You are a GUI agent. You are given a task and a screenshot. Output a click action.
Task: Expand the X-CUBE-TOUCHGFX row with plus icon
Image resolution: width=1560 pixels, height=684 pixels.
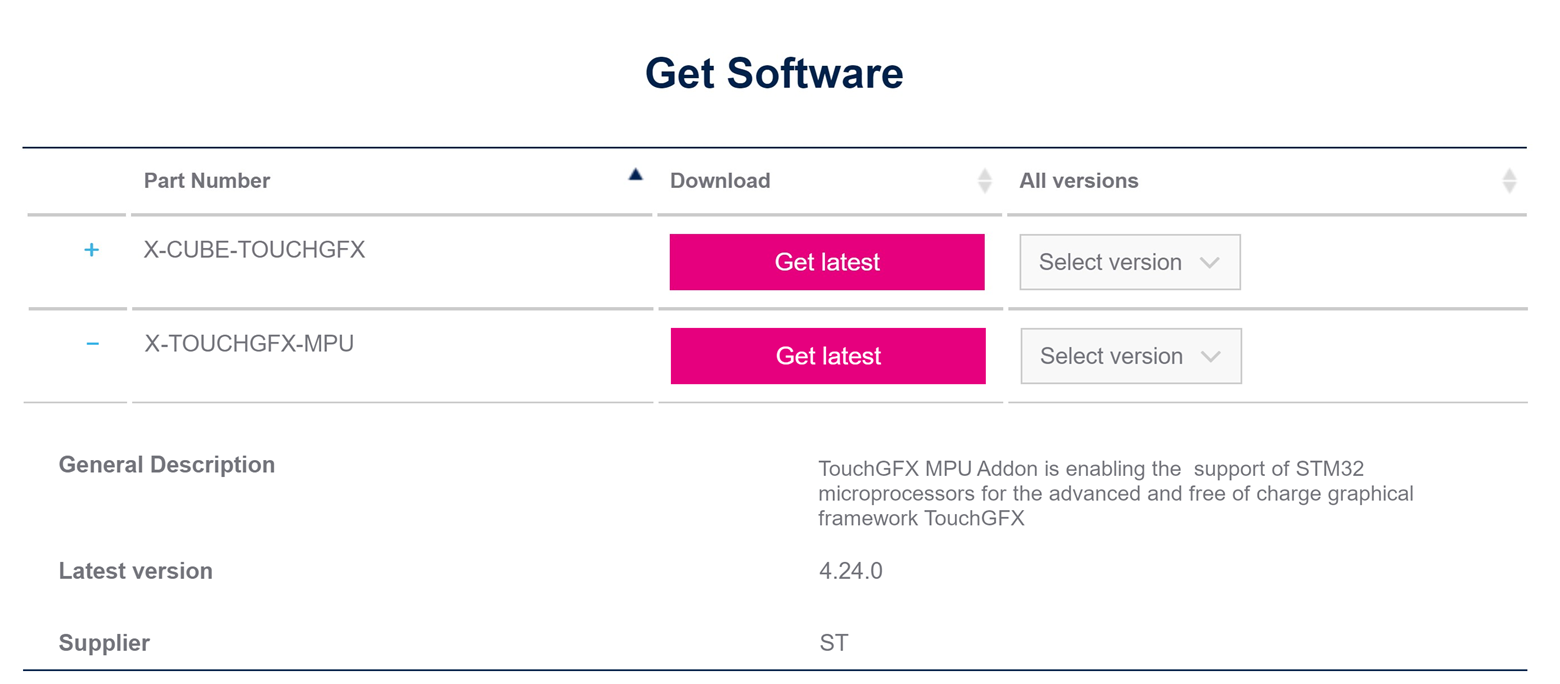click(x=92, y=250)
